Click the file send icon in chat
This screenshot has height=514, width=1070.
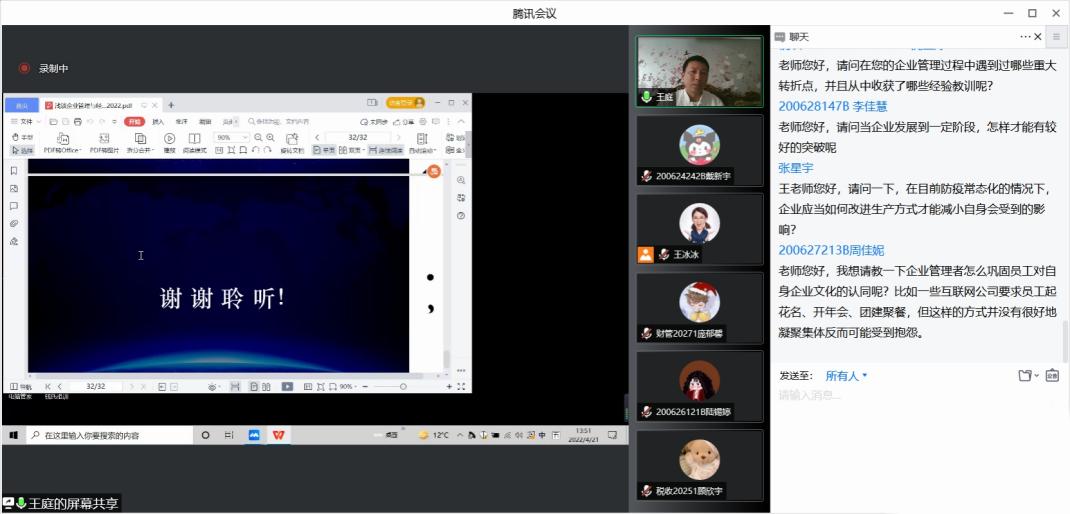[x=1024, y=376]
